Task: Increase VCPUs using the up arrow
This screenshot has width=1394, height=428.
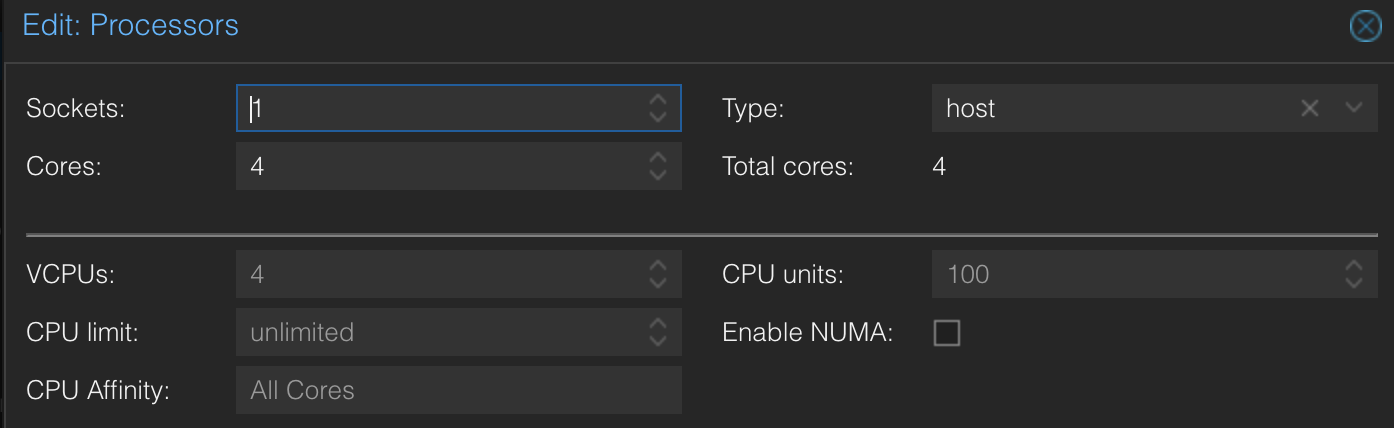Action: (x=657, y=266)
